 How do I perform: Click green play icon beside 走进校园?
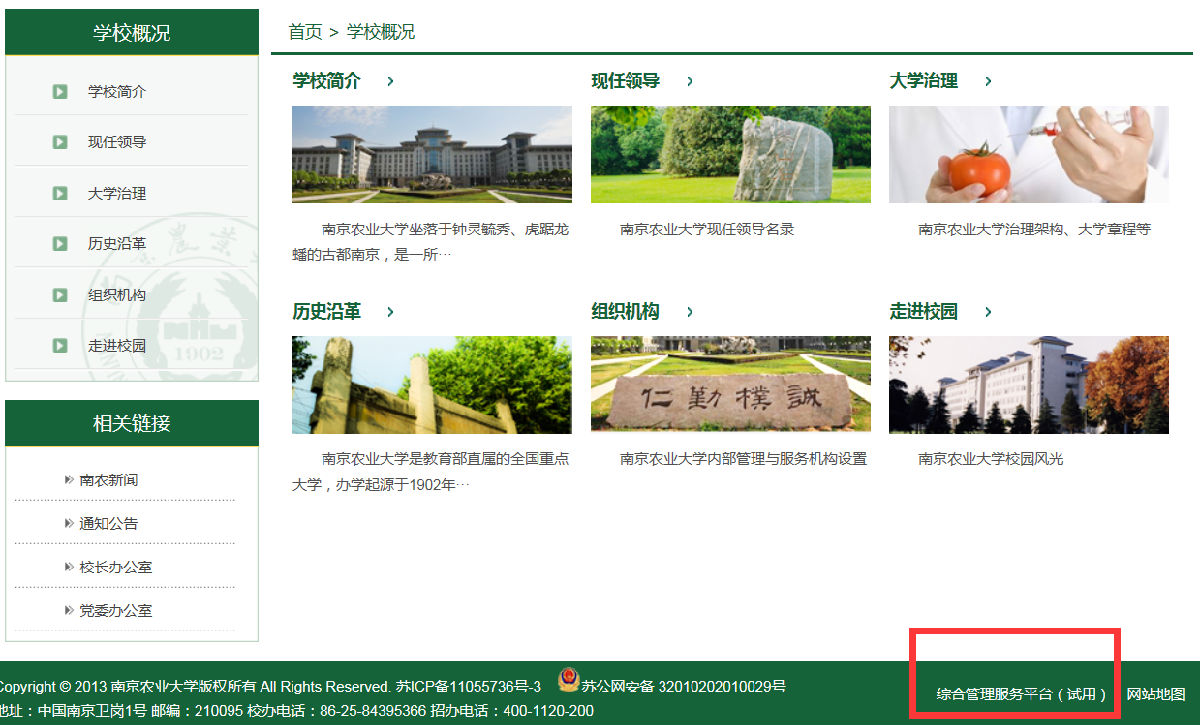click(60, 346)
